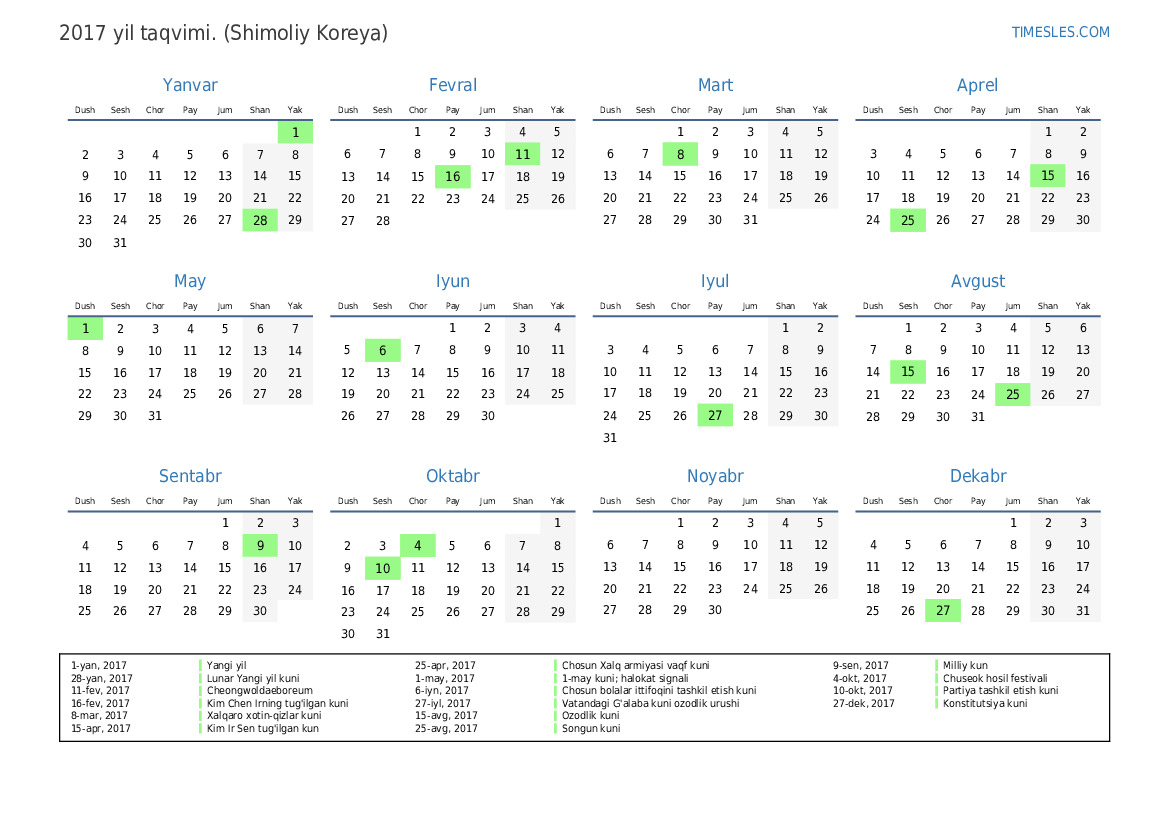Click legend date '27-iyl, 2017'
Viewport: 1169px width, 827px height.
pos(443,703)
